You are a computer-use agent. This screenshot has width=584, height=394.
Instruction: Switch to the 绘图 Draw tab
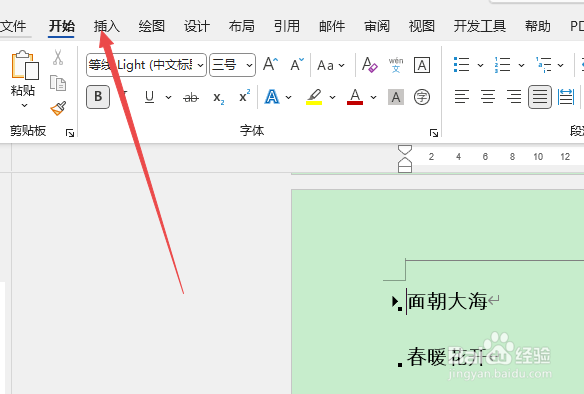coord(152,26)
